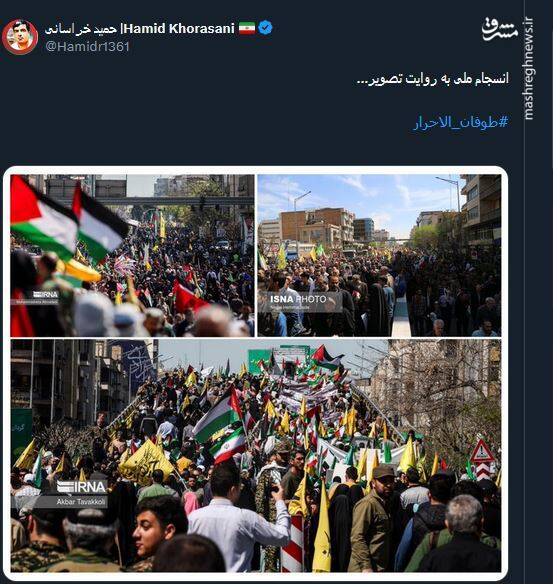Click the green highway sign in bottom photo

(259, 361)
